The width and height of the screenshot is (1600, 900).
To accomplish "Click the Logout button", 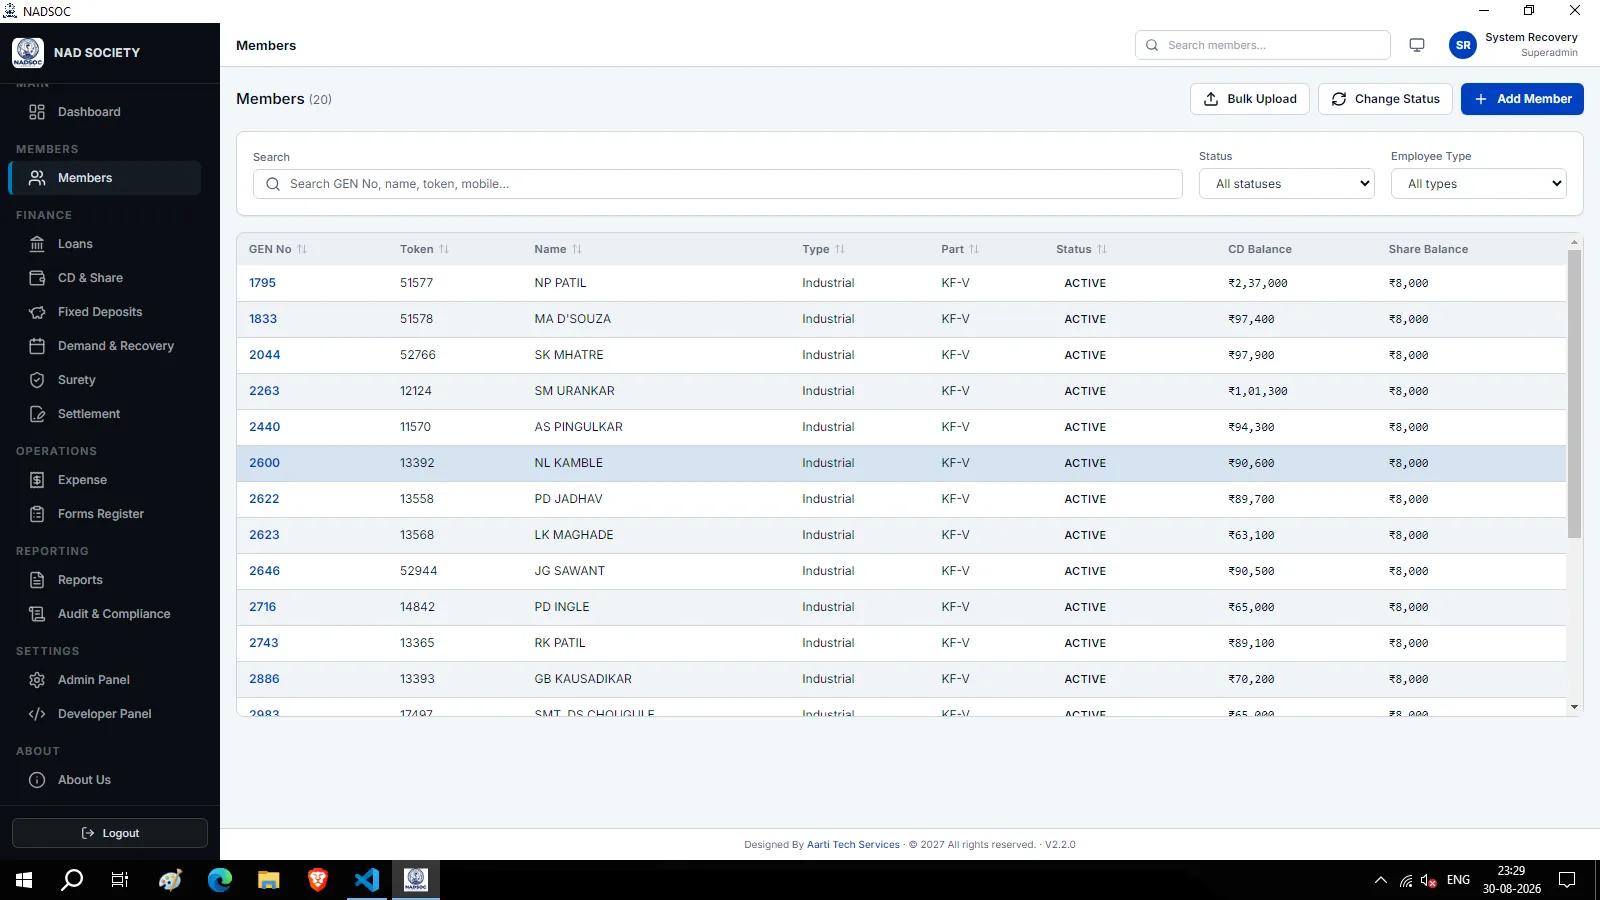I will pyautogui.click(x=110, y=833).
